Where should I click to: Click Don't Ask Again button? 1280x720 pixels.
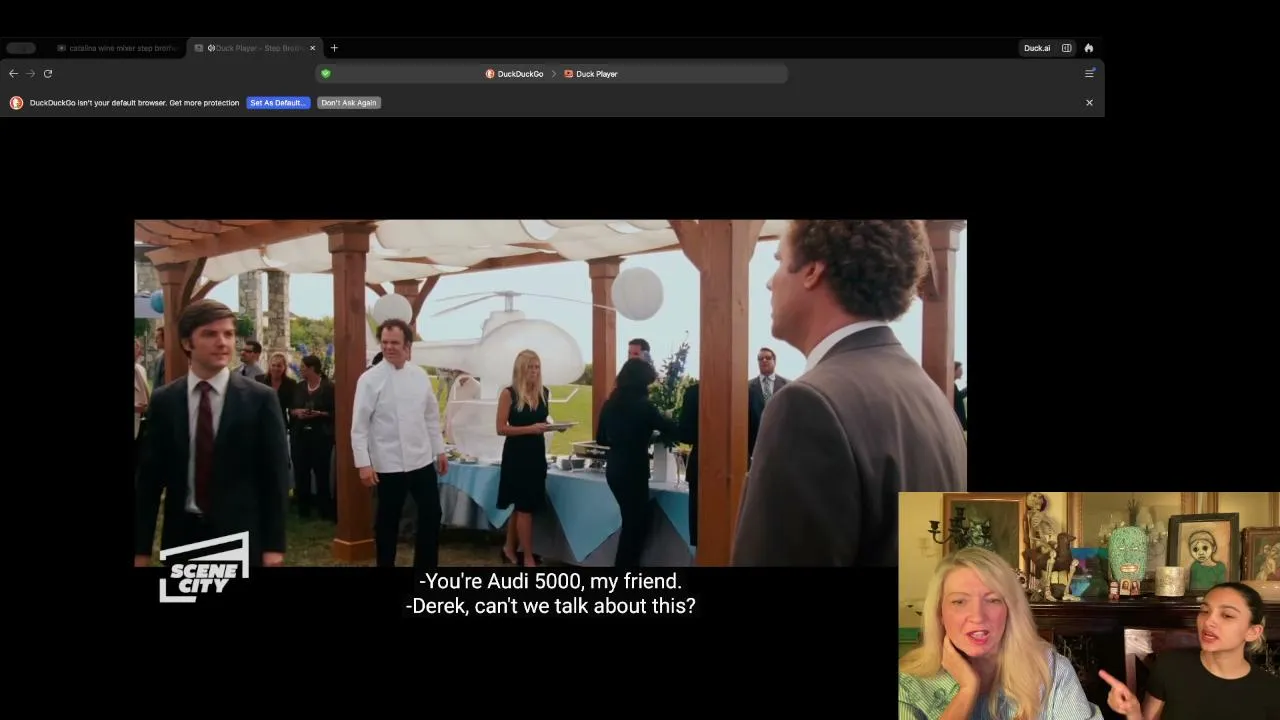coord(349,102)
